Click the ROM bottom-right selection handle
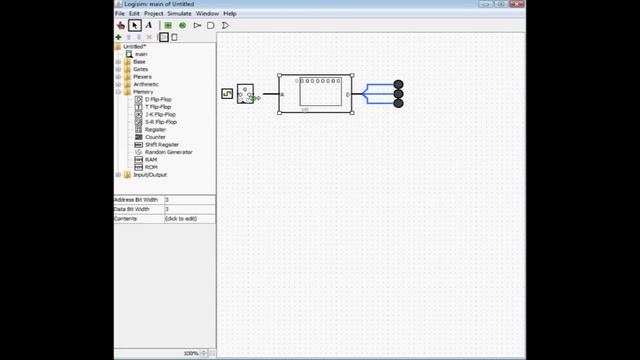Image resolution: width=640 pixels, height=360 pixels. click(x=352, y=113)
